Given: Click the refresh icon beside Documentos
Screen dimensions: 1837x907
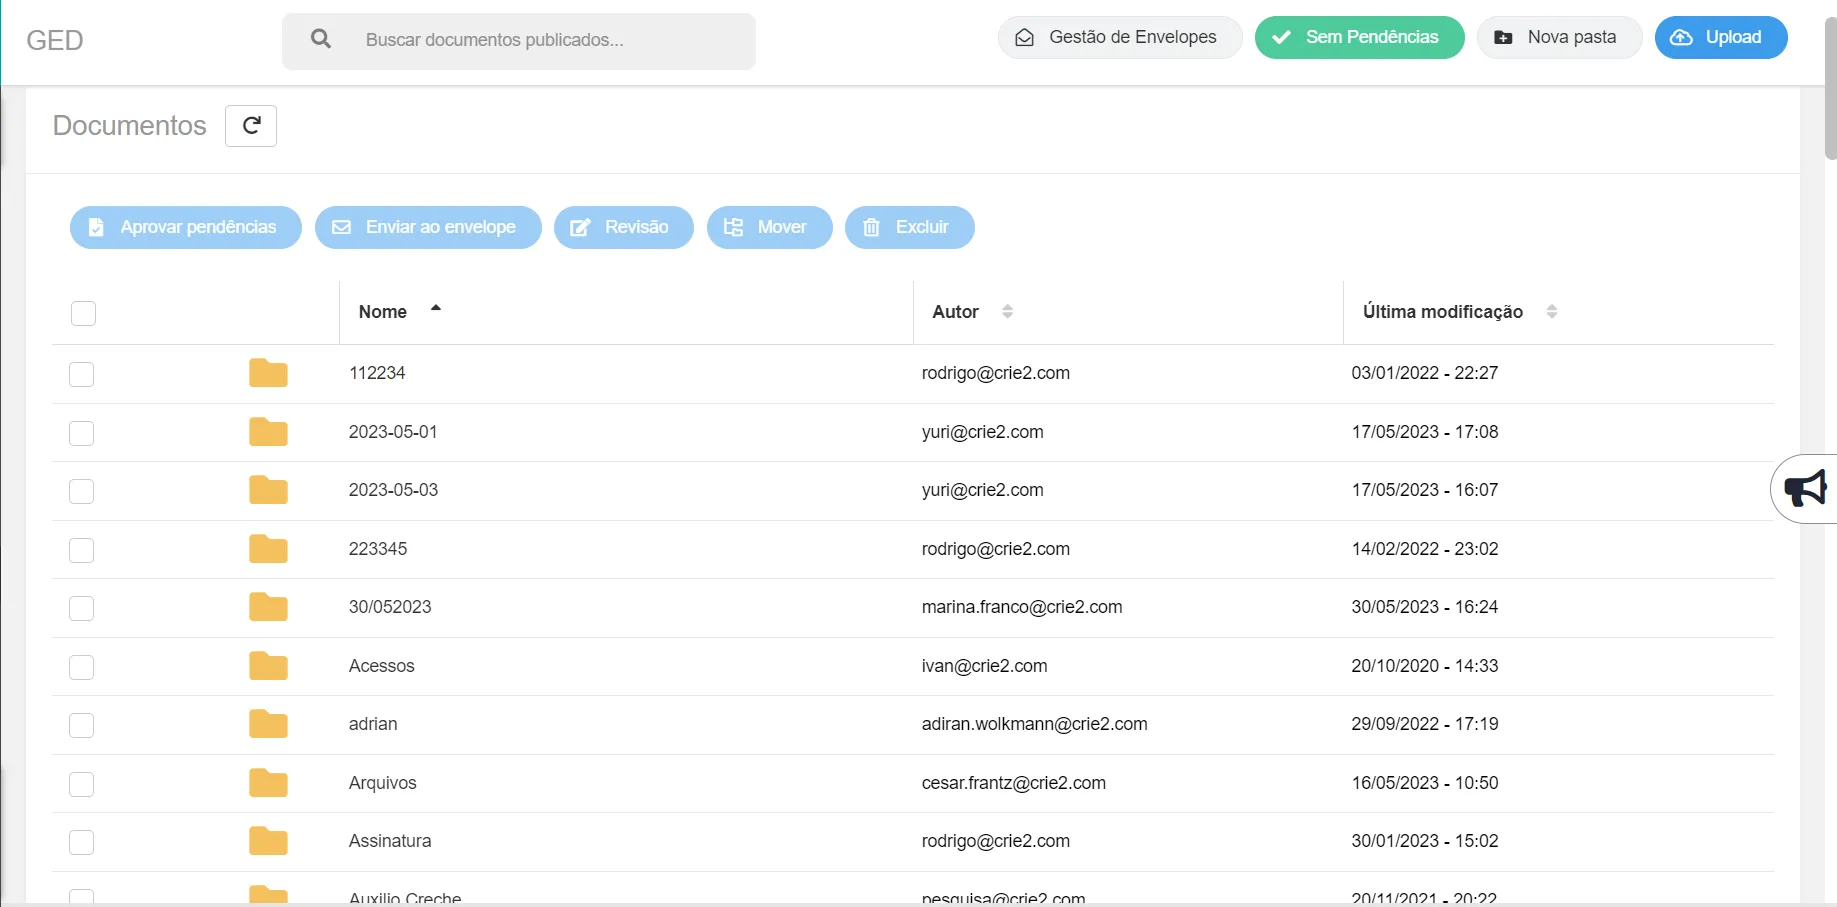Looking at the screenshot, I should coord(251,126).
